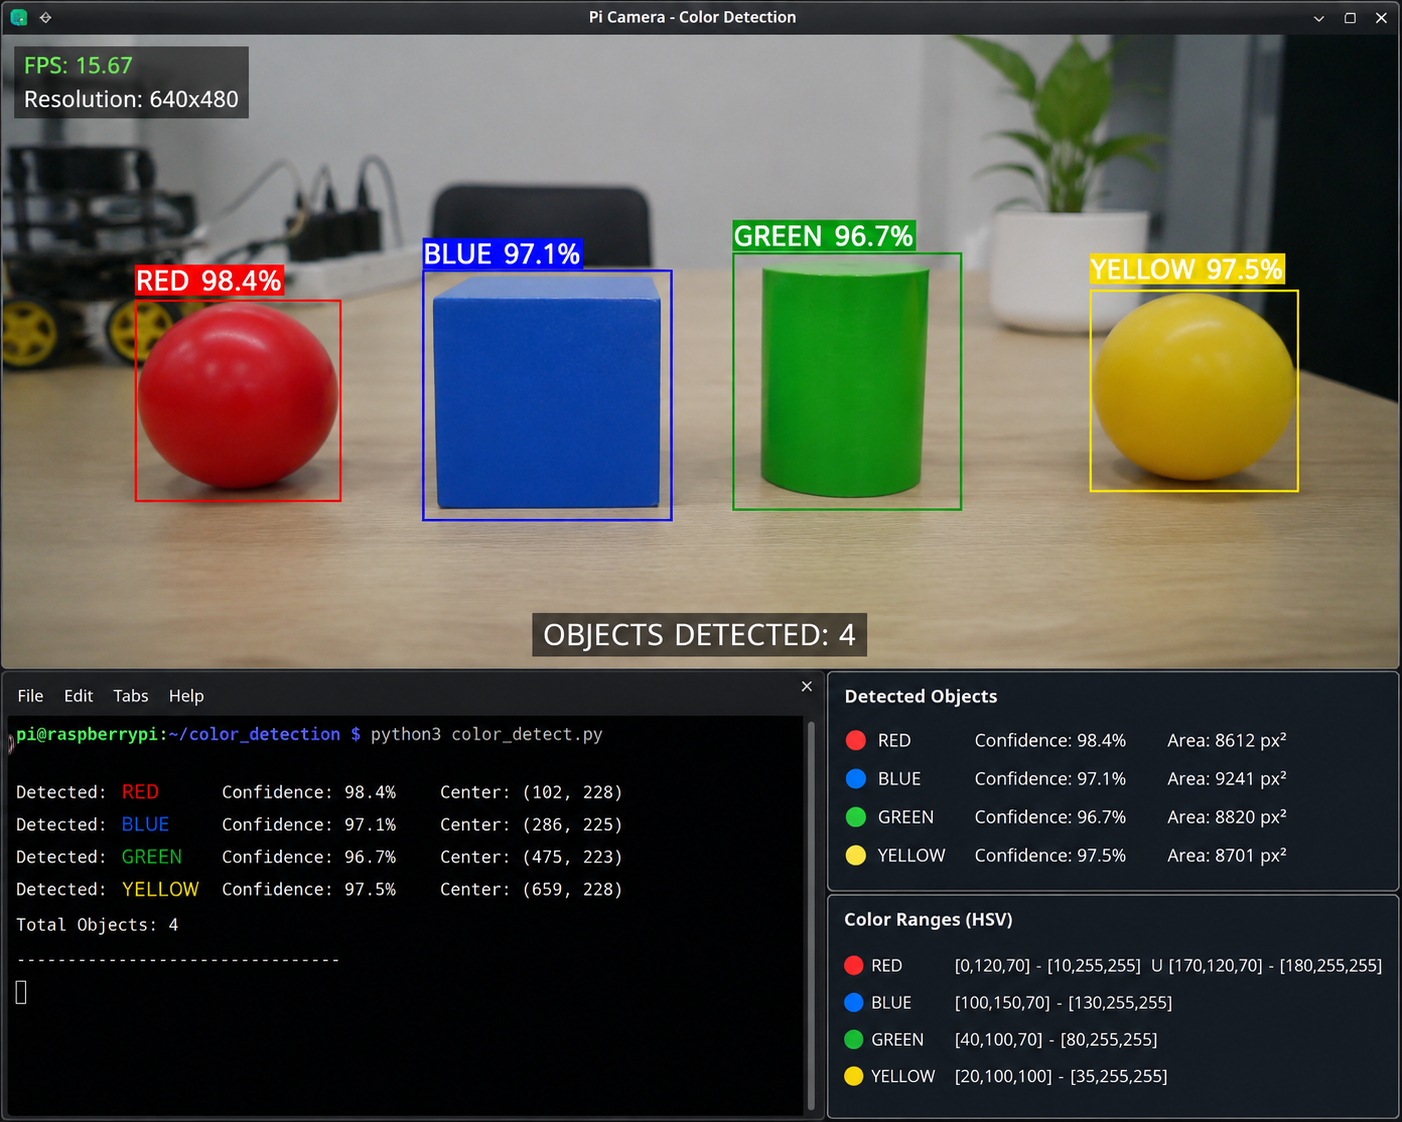The width and height of the screenshot is (1402, 1122).
Task: Click Confidence: 98.4% in Detected Objects panel
Action: [x=1050, y=741]
